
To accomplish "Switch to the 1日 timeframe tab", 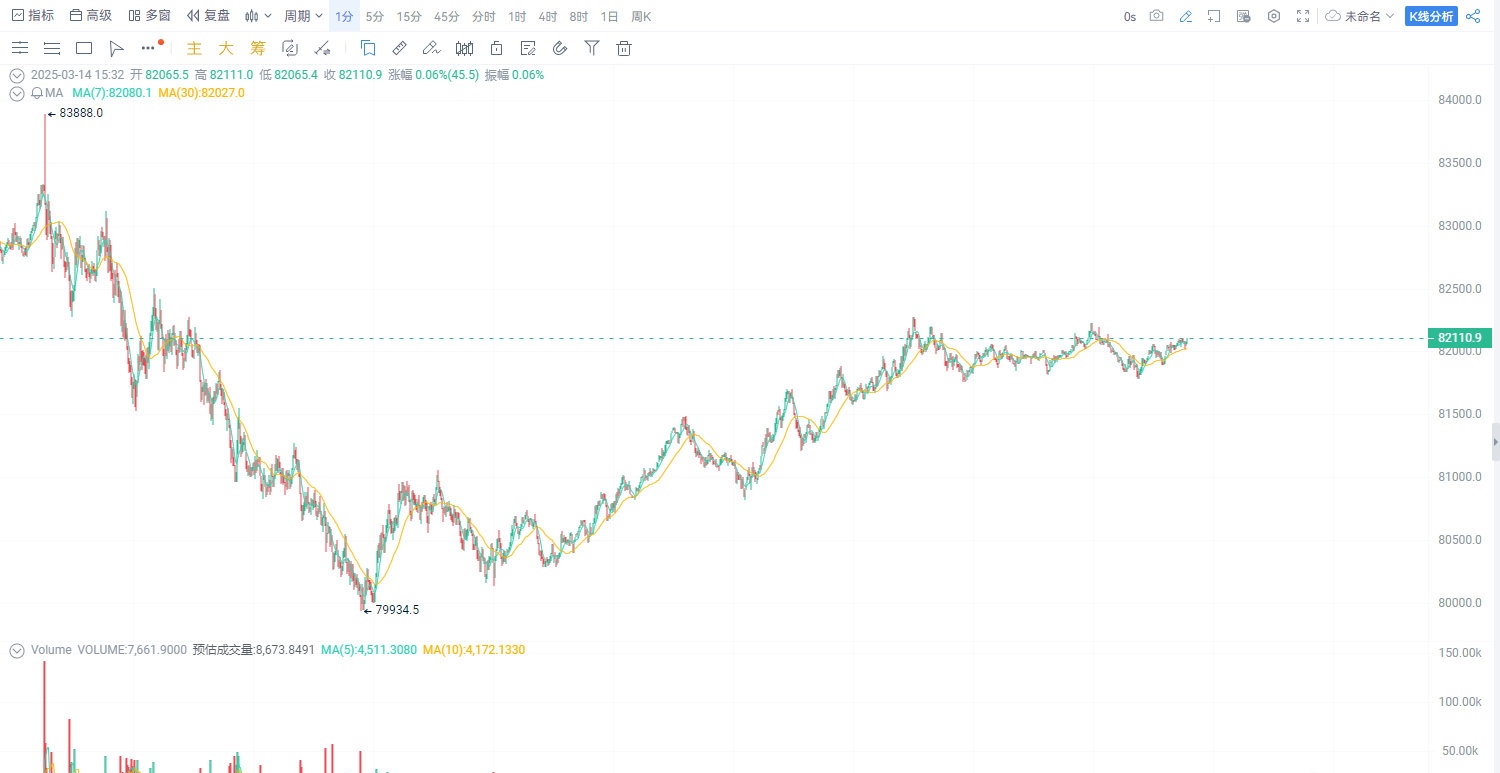I will [x=609, y=16].
